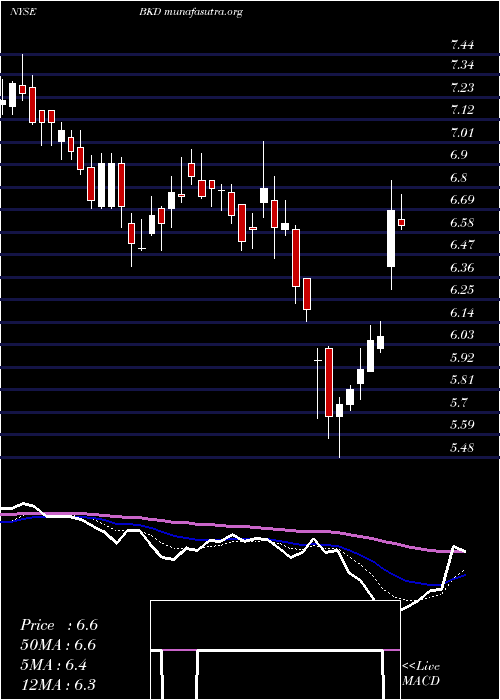This screenshot has height=700, width=500.
Task: Click the tall white gap-up candle near 6.47
Action: [391, 238]
